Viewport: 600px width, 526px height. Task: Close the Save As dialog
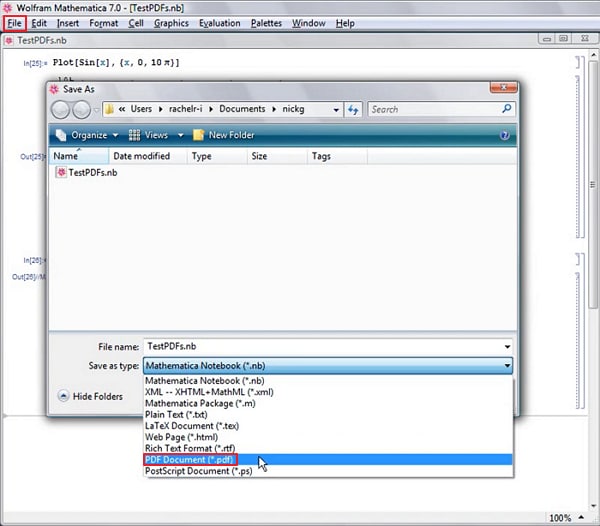504,88
